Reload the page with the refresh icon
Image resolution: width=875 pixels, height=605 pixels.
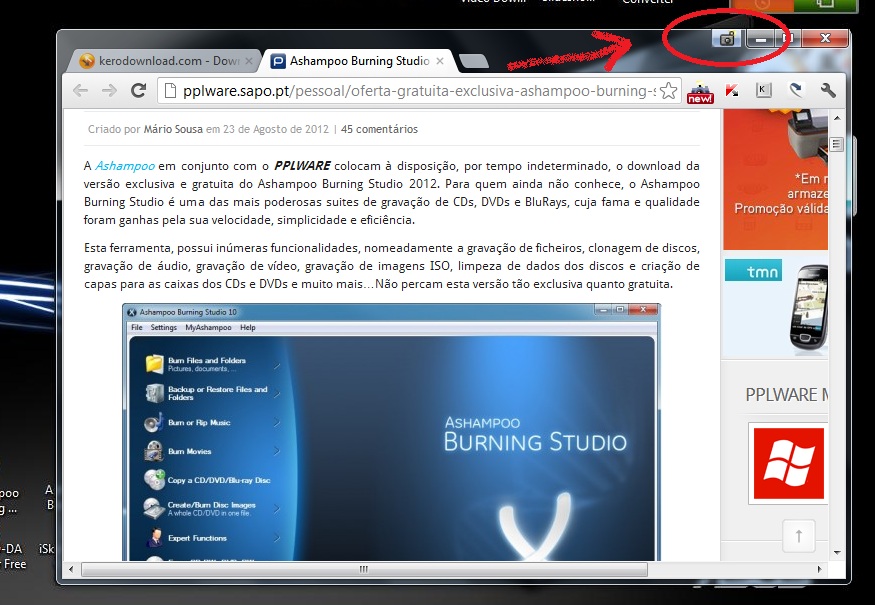[138, 90]
